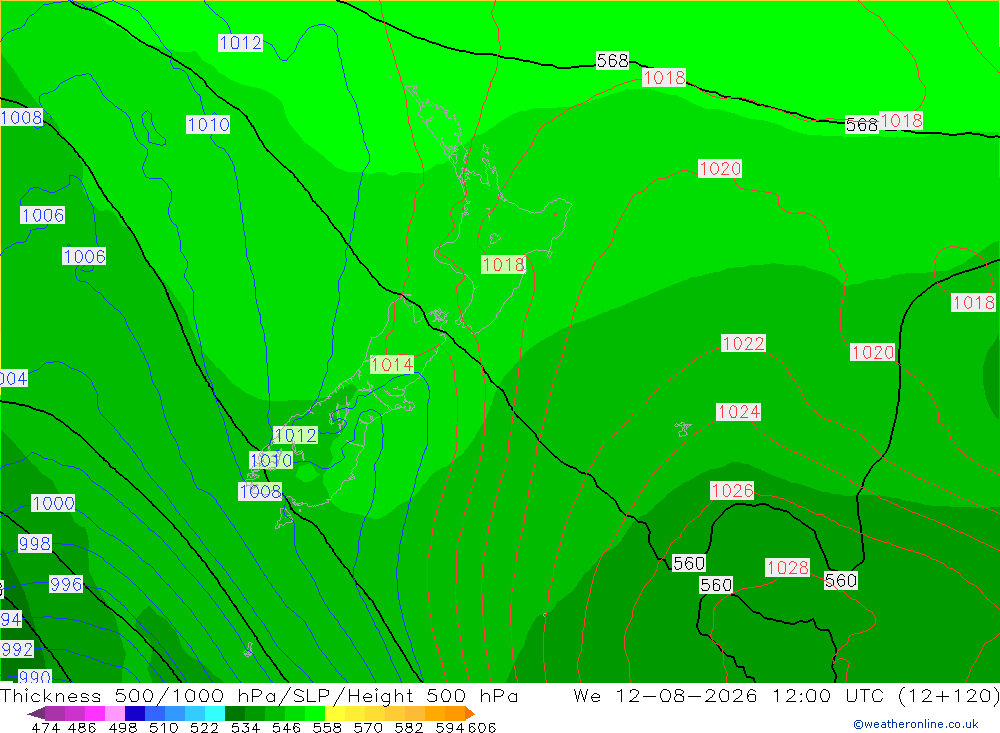Click the 998 isobar label

[x=34, y=543]
